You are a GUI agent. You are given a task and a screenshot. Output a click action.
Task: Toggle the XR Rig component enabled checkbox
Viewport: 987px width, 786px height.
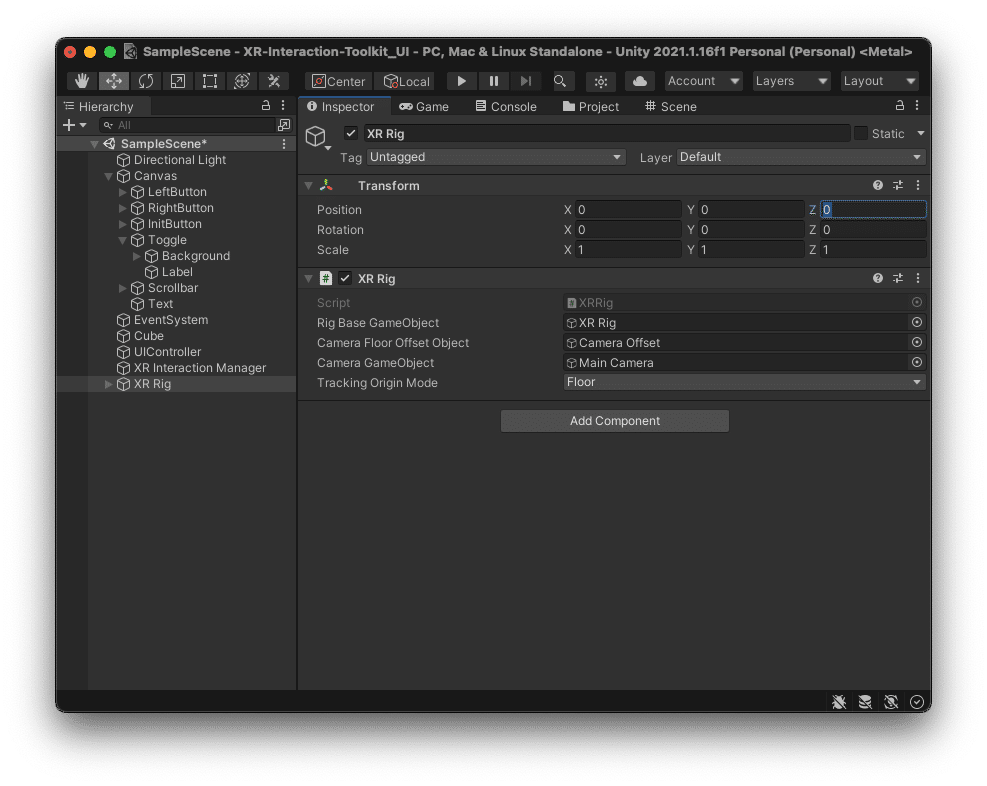pos(345,278)
